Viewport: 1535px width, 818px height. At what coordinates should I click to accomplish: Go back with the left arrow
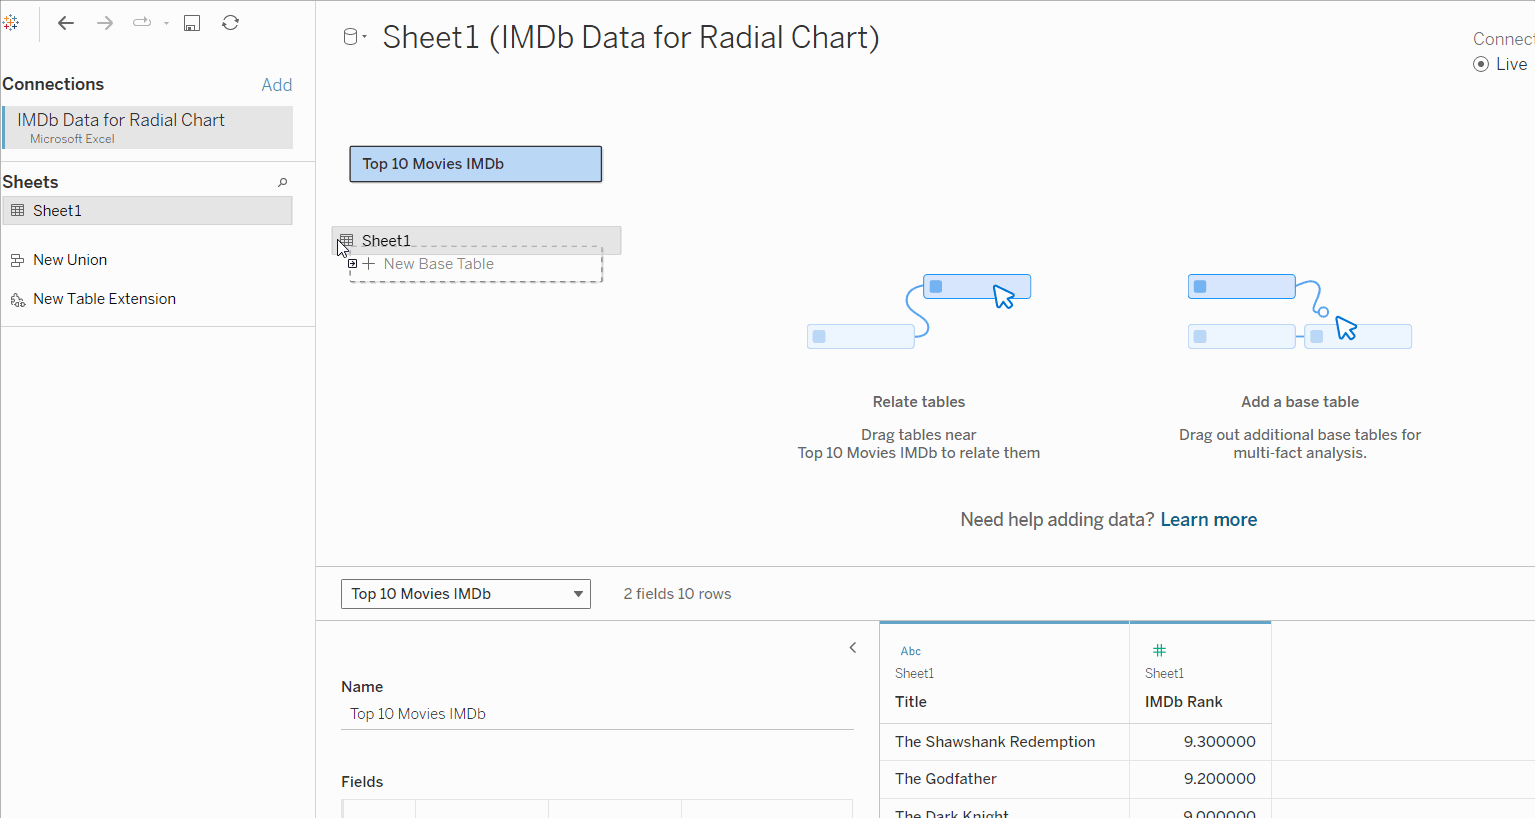66,23
